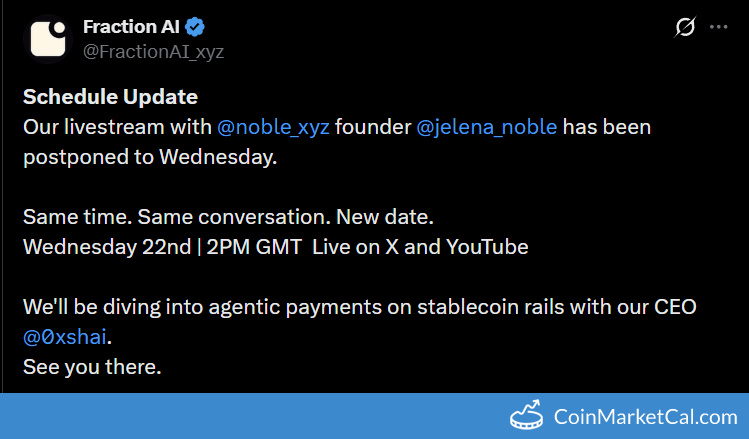Viewport: 749px width, 439px height.
Task: Click the Fraction AI profile avatar
Action: [x=46, y=38]
